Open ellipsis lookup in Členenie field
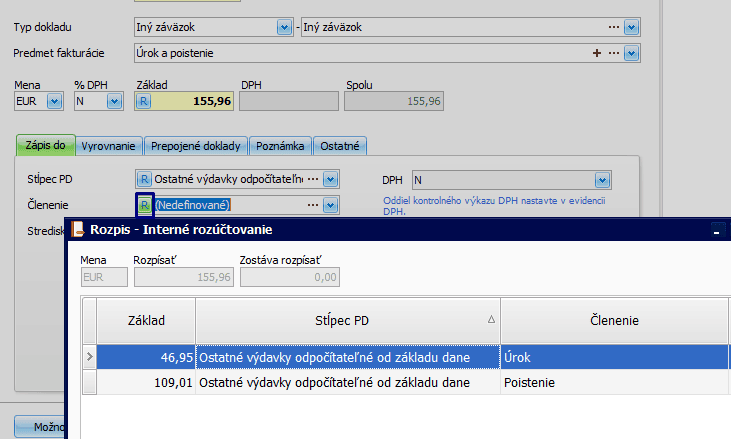 point(313,205)
